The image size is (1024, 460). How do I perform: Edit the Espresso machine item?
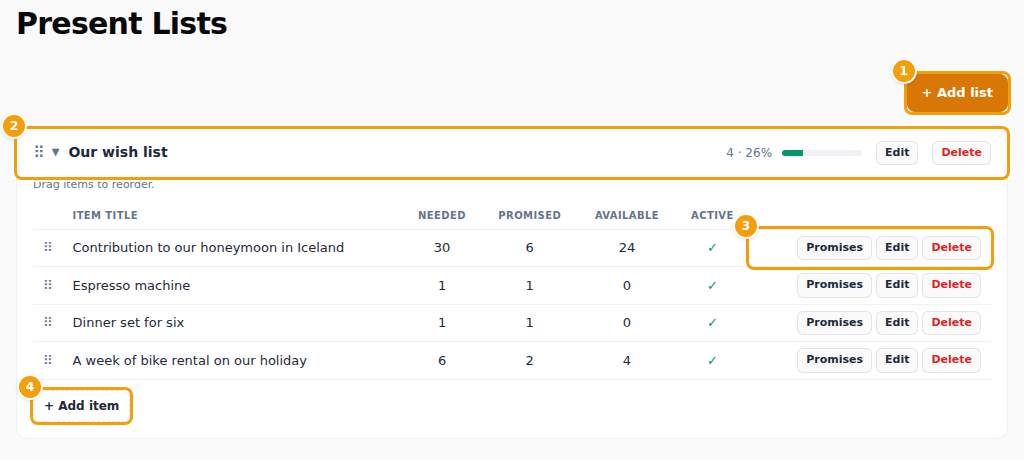897,285
